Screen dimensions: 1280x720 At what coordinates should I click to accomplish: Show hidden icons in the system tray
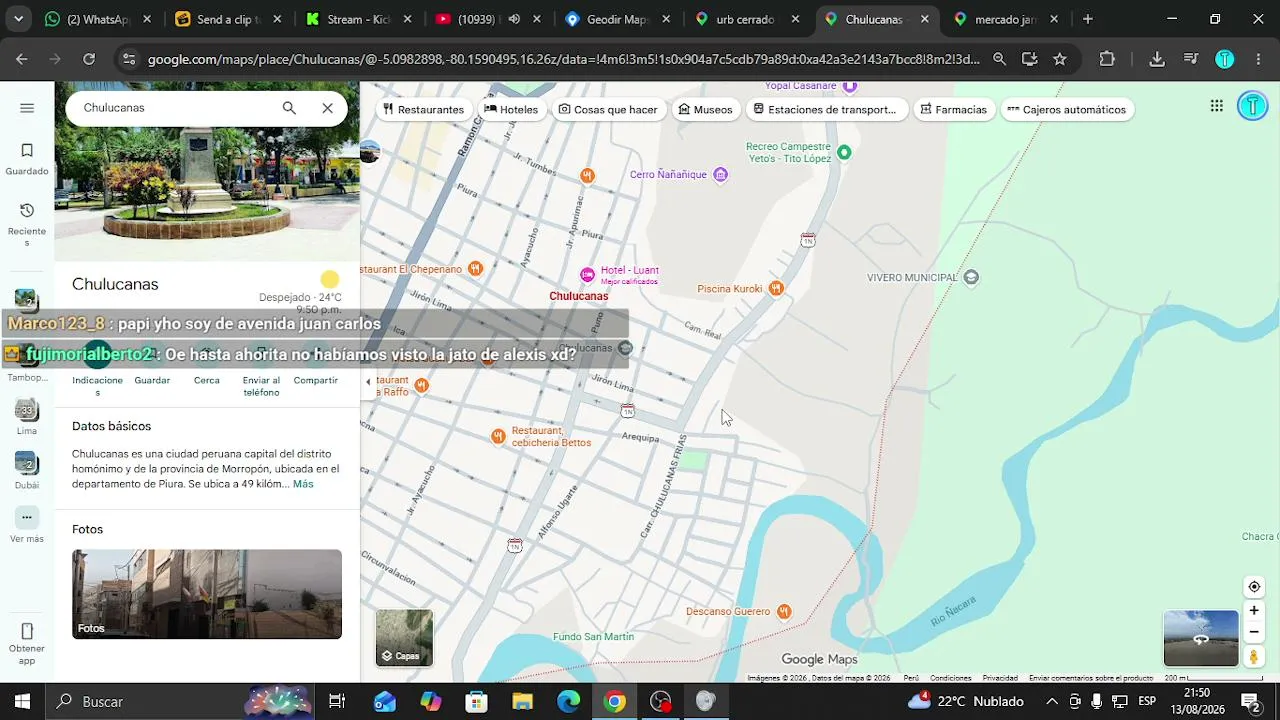[x=1051, y=701]
